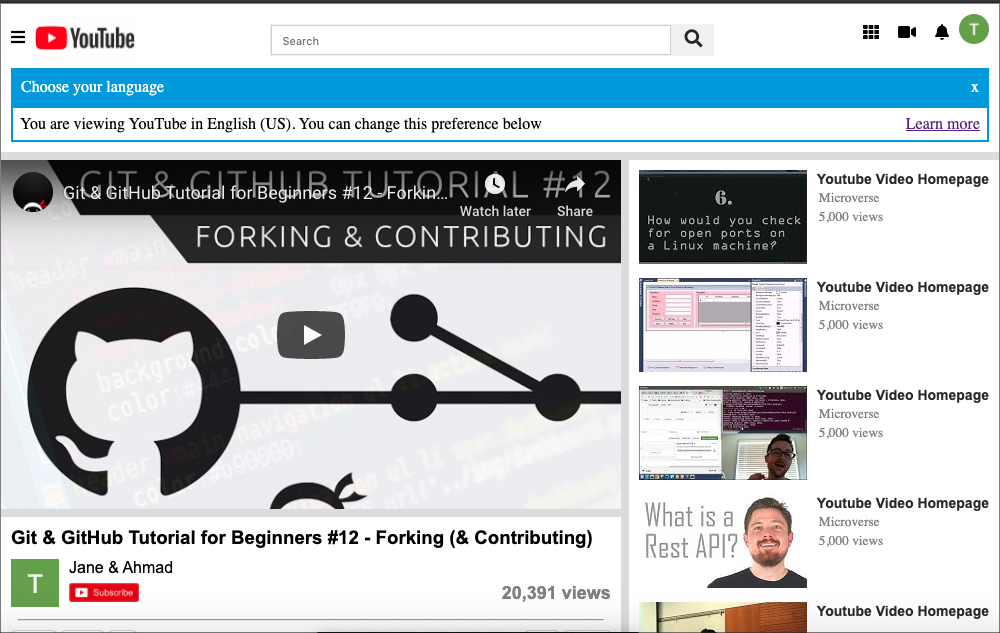Play the Git & GitHub tutorial video
The image size is (1000, 633).
coord(311,335)
